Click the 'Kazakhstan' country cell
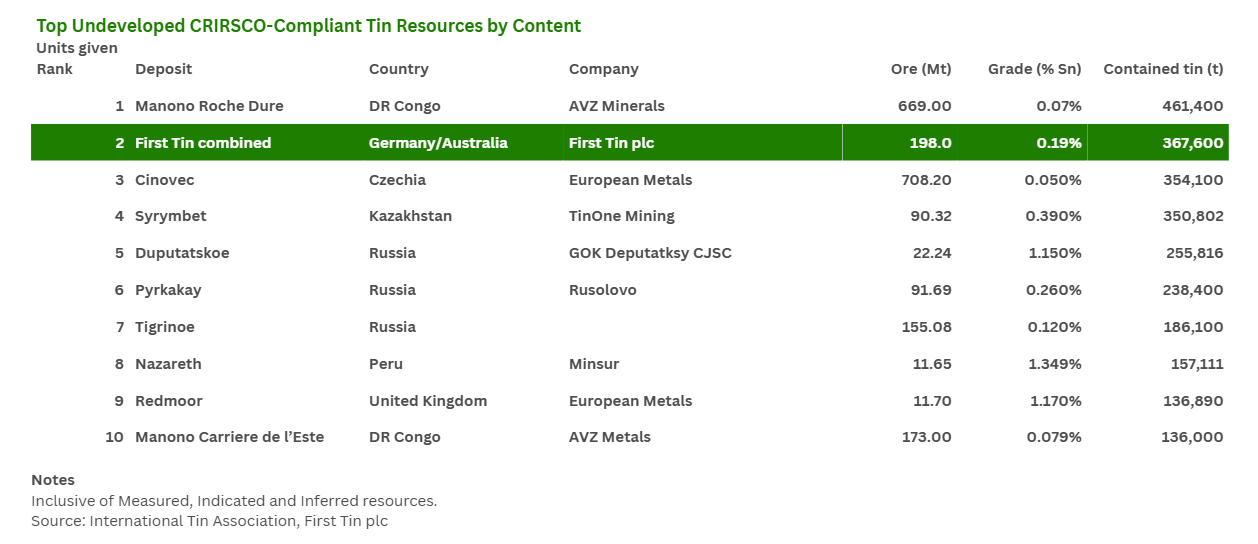 (410, 216)
